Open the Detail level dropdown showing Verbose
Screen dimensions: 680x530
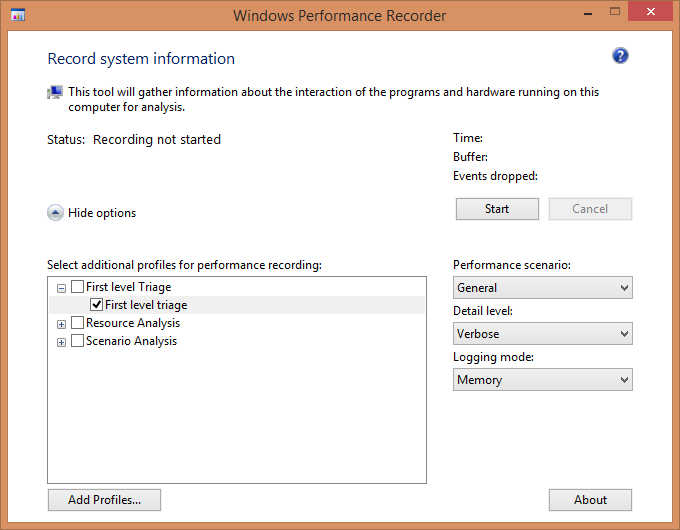pyautogui.click(x=543, y=334)
